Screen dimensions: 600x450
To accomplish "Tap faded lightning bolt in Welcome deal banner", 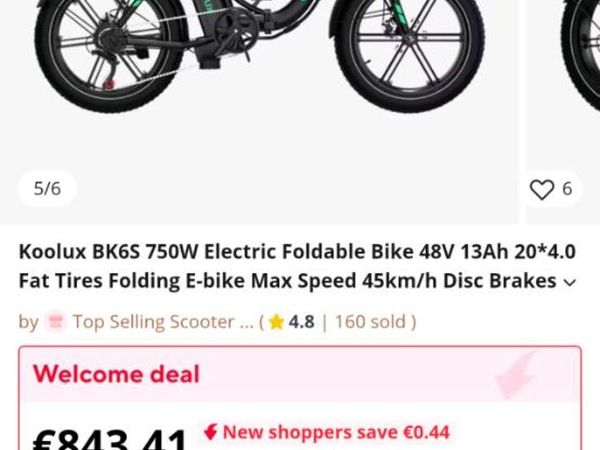I will pos(514,375).
